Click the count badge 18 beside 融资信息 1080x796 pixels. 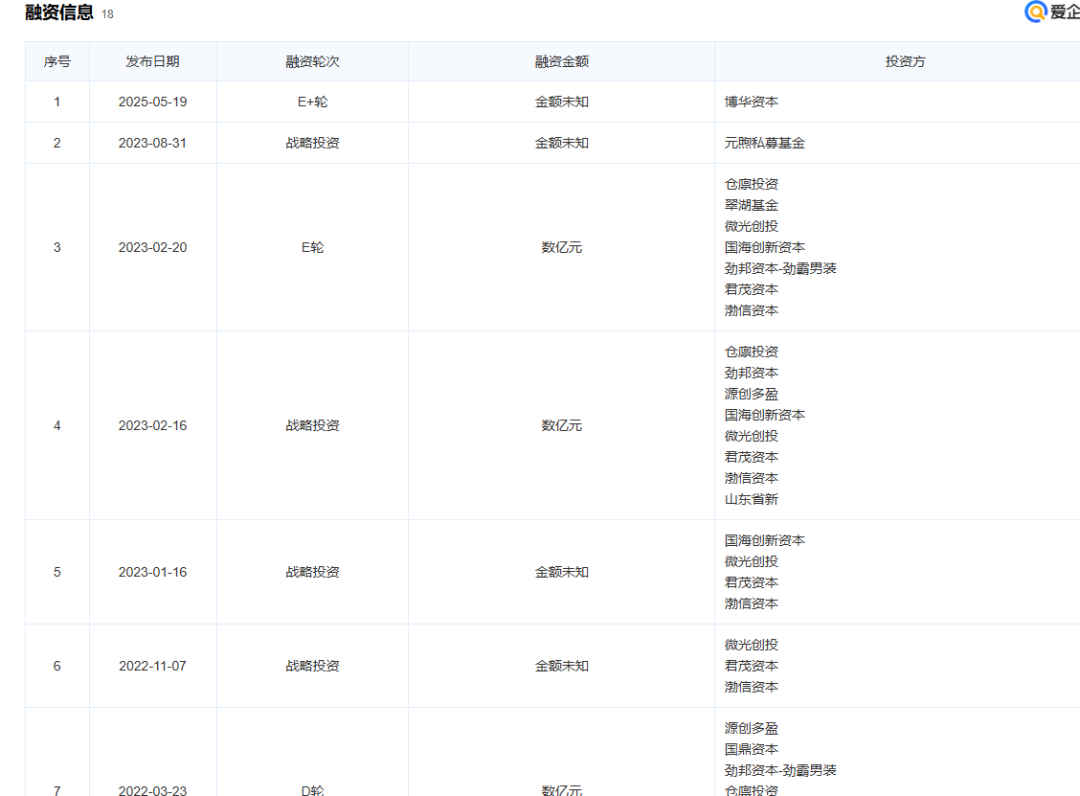tap(107, 14)
